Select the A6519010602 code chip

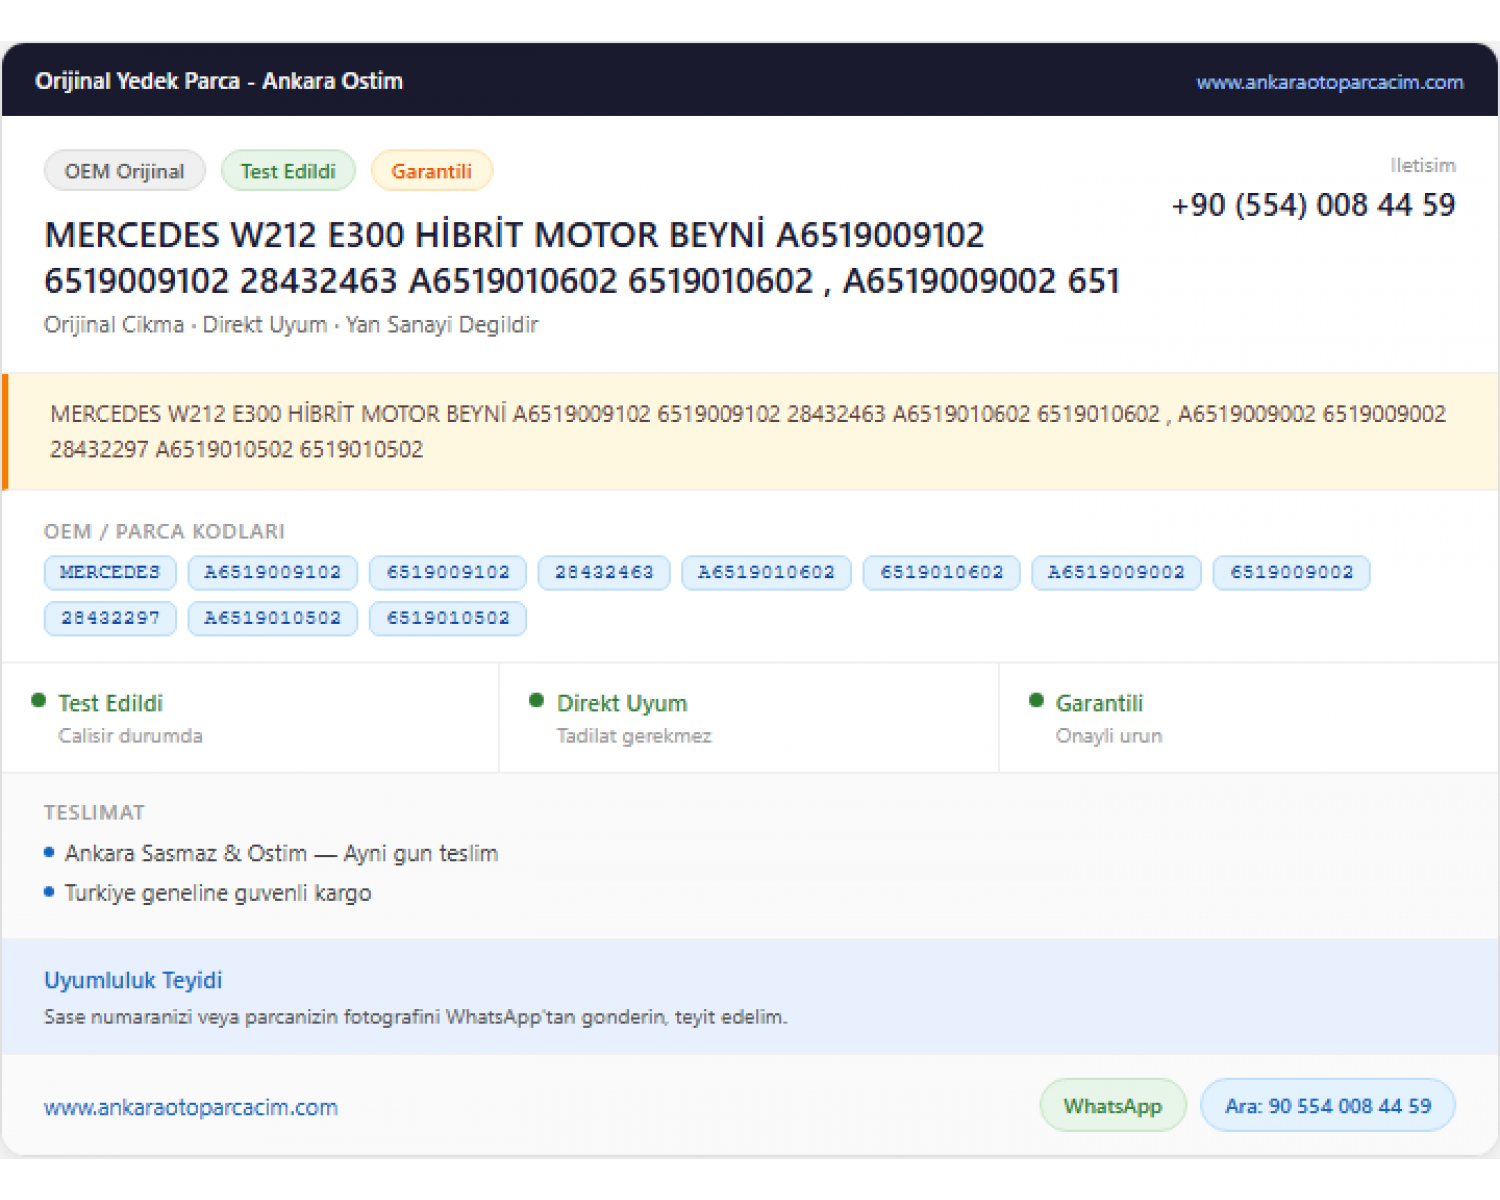click(x=766, y=573)
